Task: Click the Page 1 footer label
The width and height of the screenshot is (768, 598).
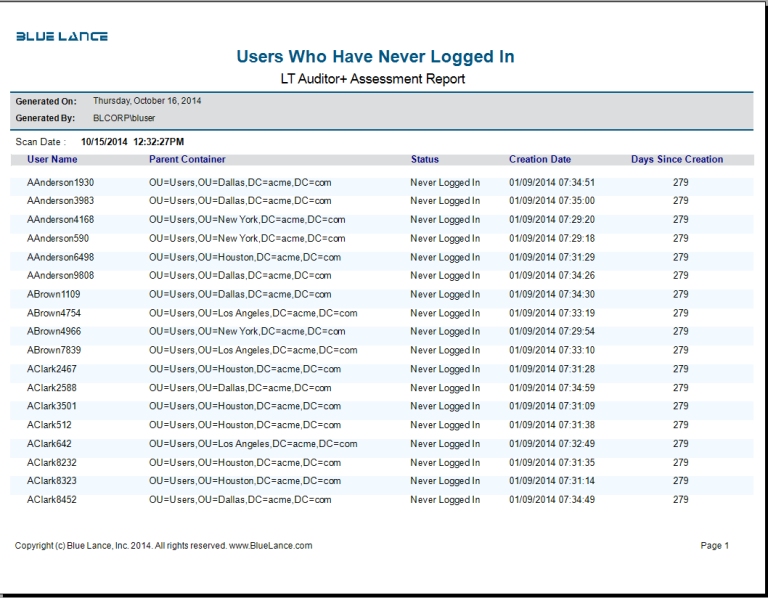Action: pos(714,546)
